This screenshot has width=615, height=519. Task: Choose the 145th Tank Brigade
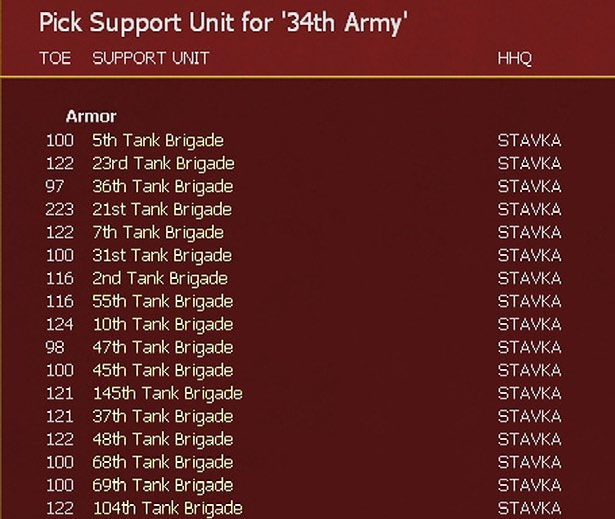click(x=167, y=393)
